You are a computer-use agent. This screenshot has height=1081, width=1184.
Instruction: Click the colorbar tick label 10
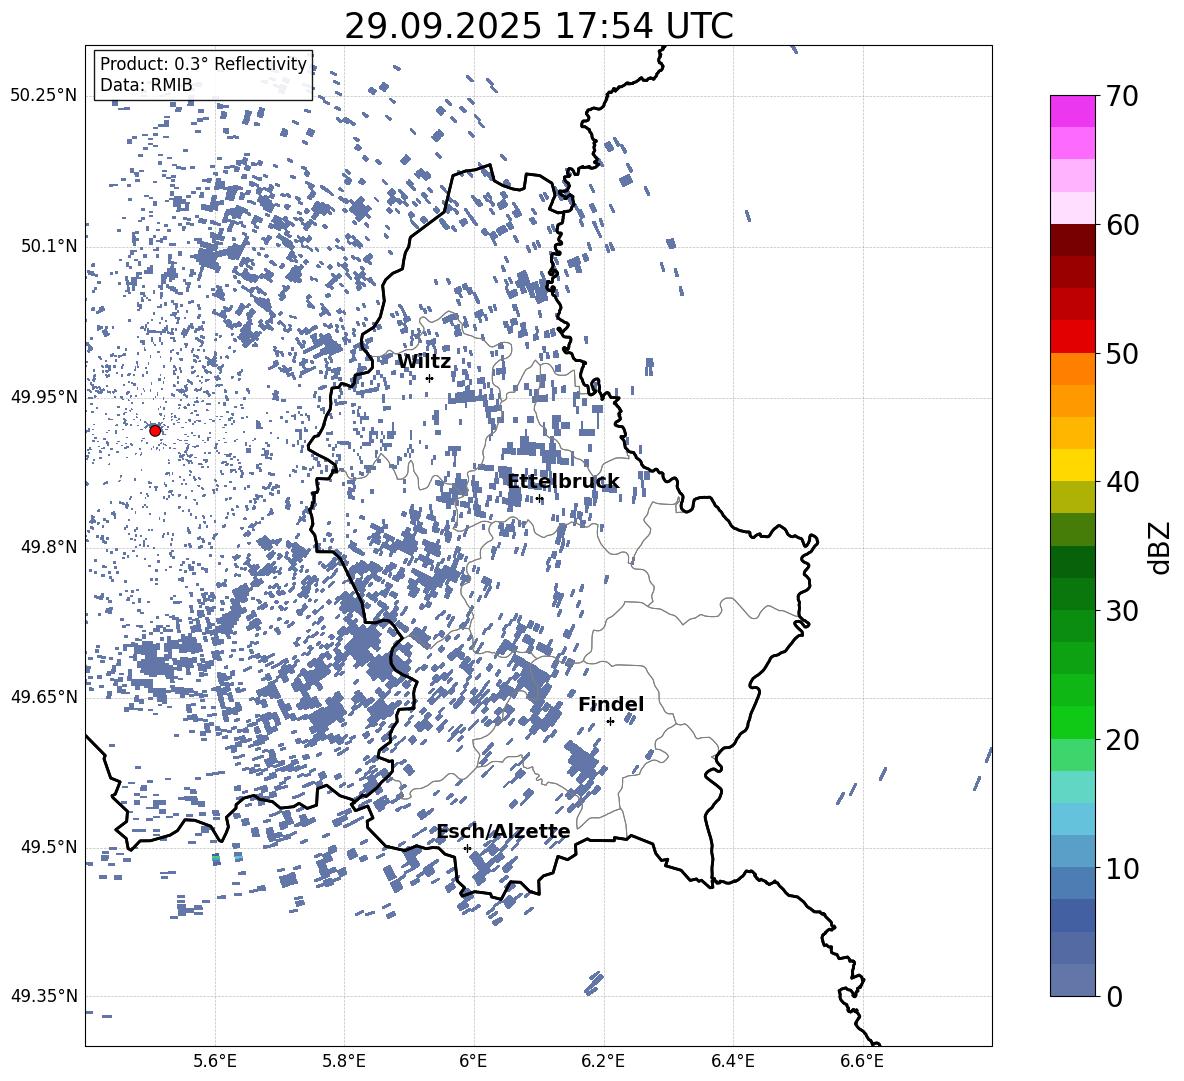[x=1123, y=868]
